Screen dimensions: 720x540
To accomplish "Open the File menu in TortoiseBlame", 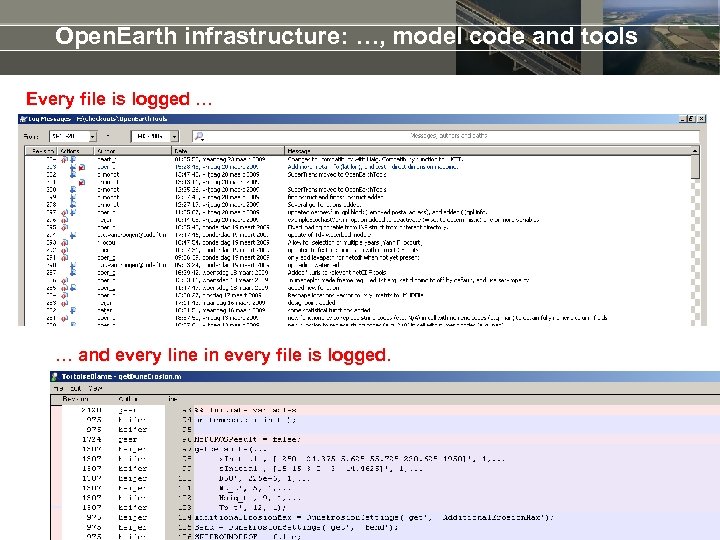I will coord(59,388).
